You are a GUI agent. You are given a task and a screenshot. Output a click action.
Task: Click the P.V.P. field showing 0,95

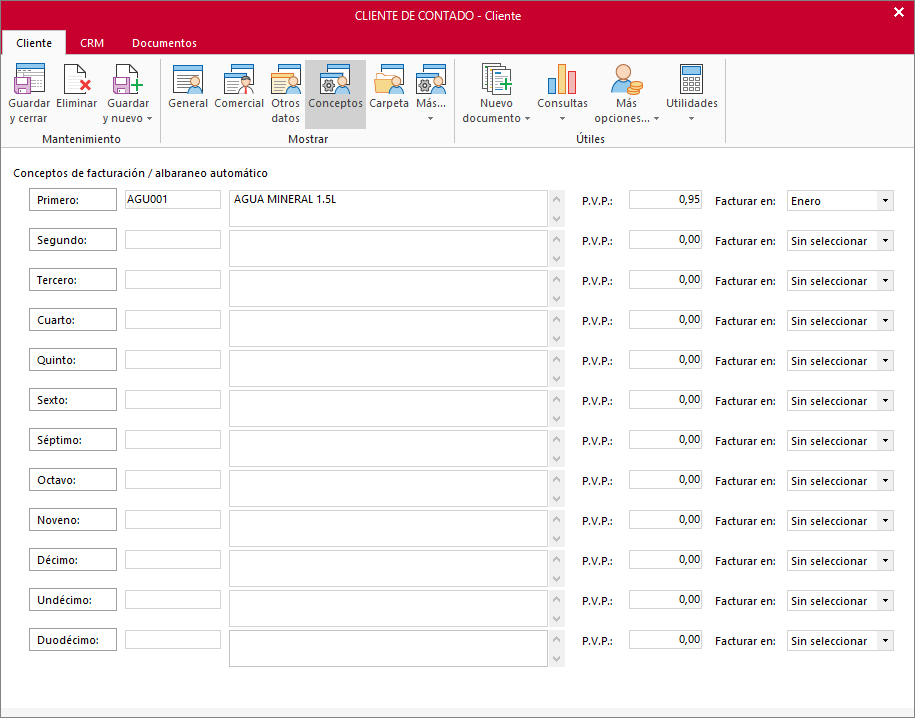(665, 200)
